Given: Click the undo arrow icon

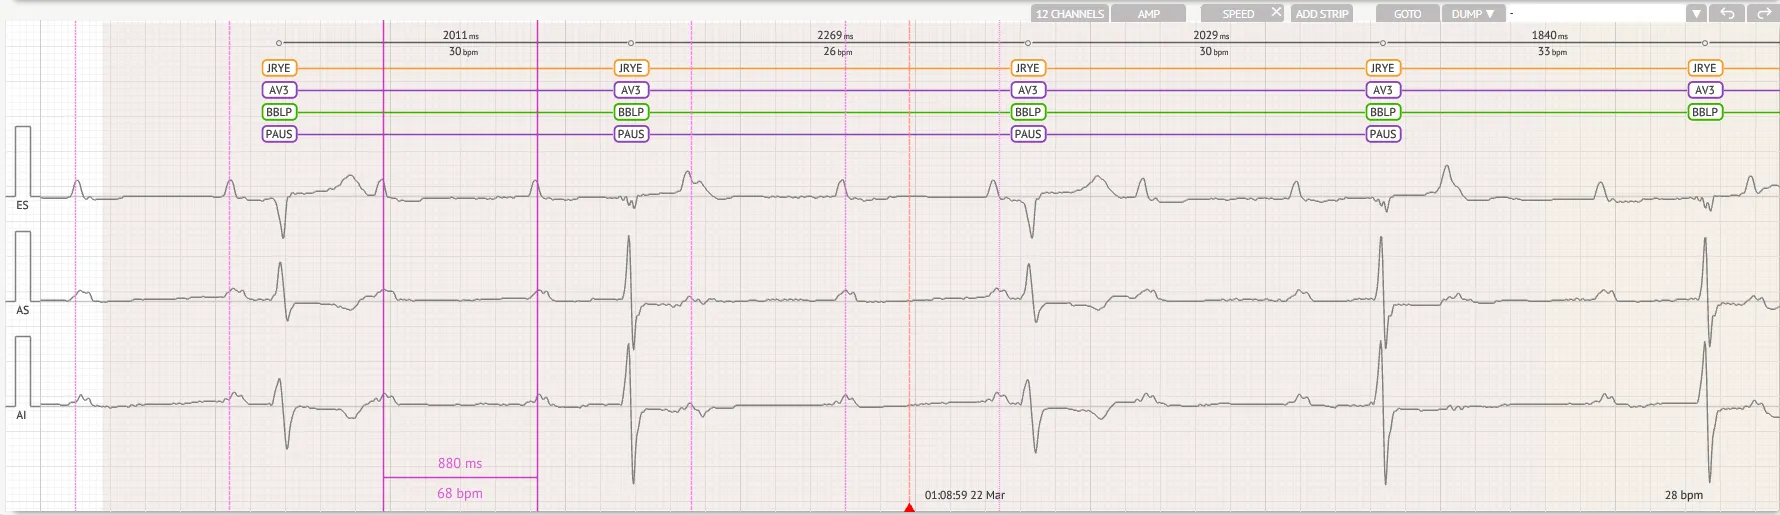Looking at the screenshot, I should [x=1727, y=13].
